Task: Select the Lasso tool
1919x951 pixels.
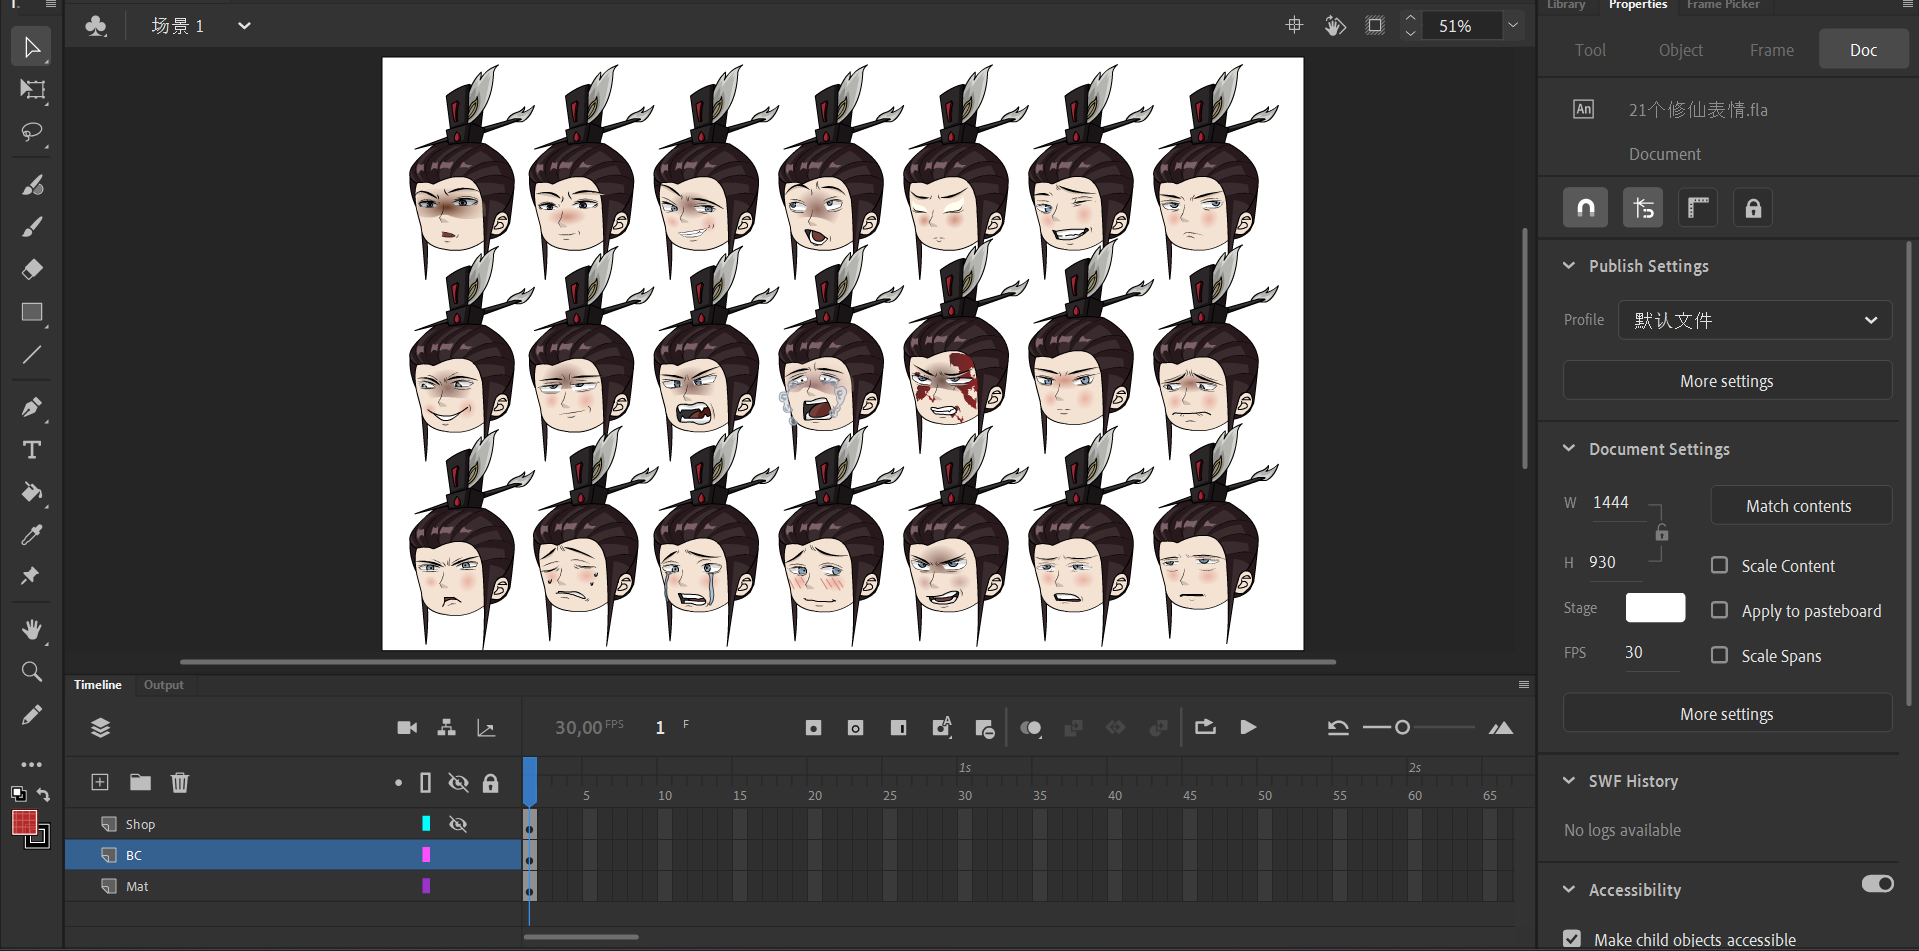Action: pos(32,132)
